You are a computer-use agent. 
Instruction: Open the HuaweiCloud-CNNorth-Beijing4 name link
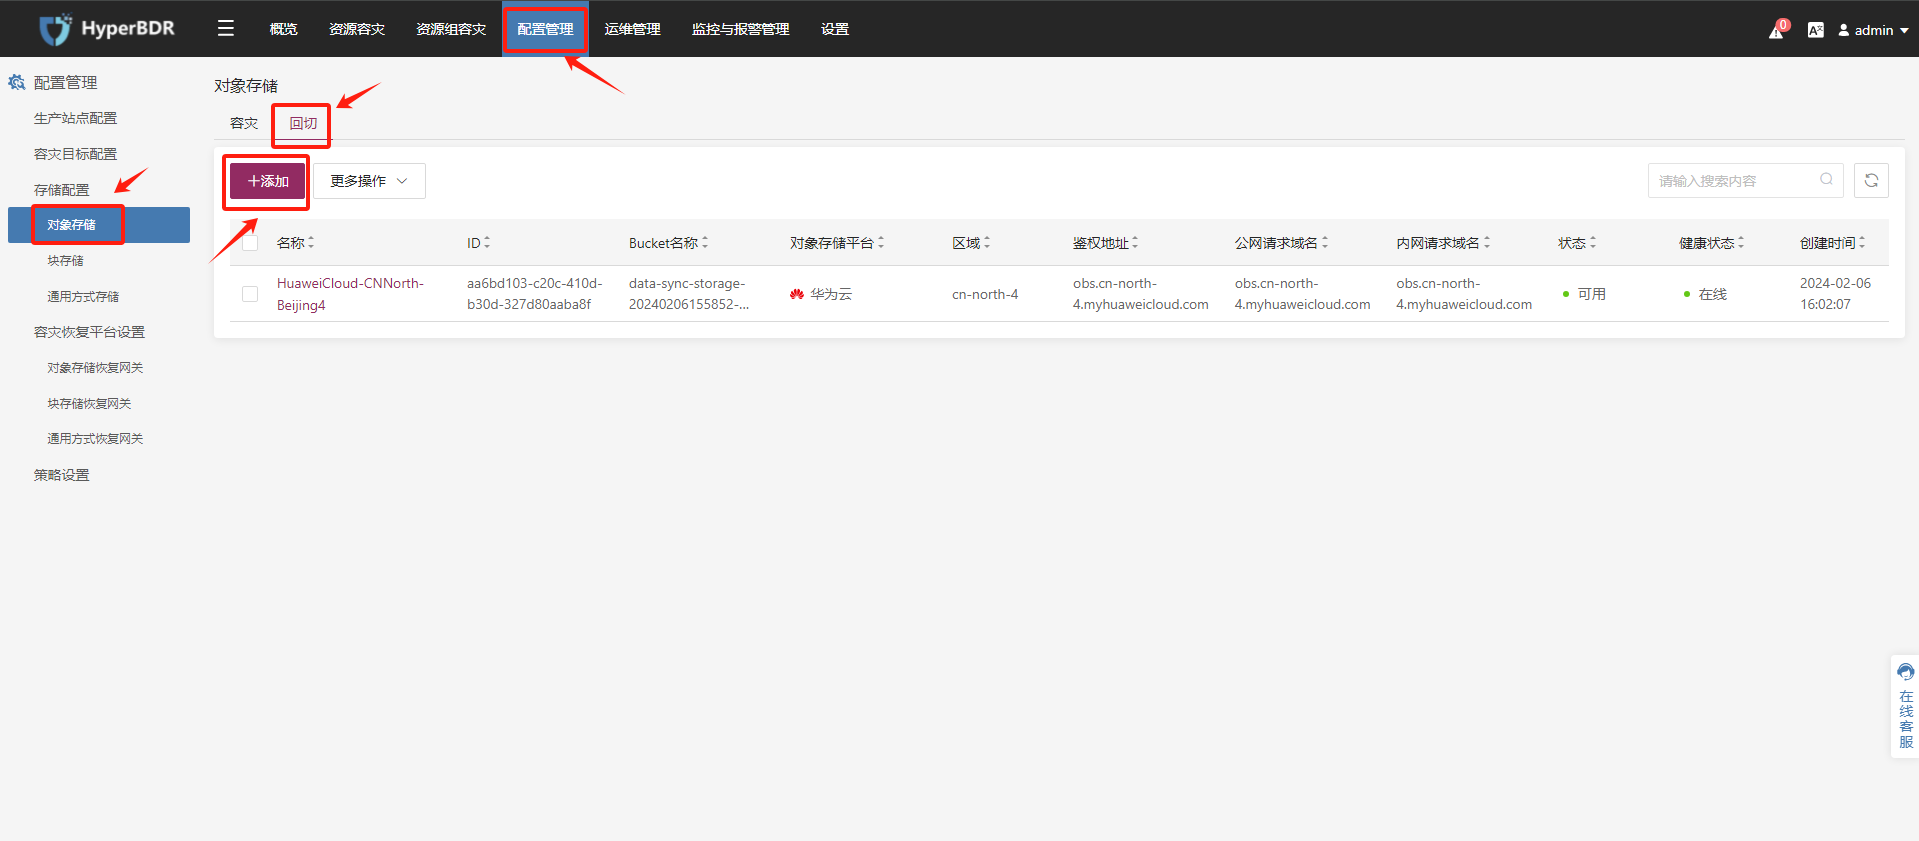click(350, 294)
